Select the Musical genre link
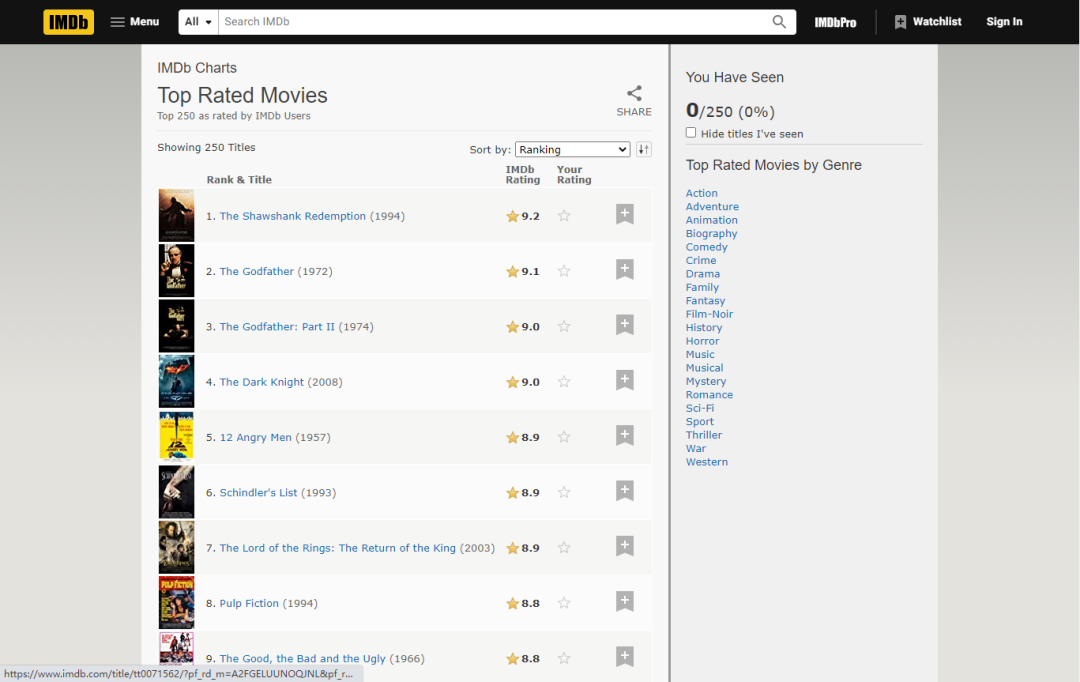The height and width of the screenshot is (682, 1080). pyautogui.click(x=705, y=368)
